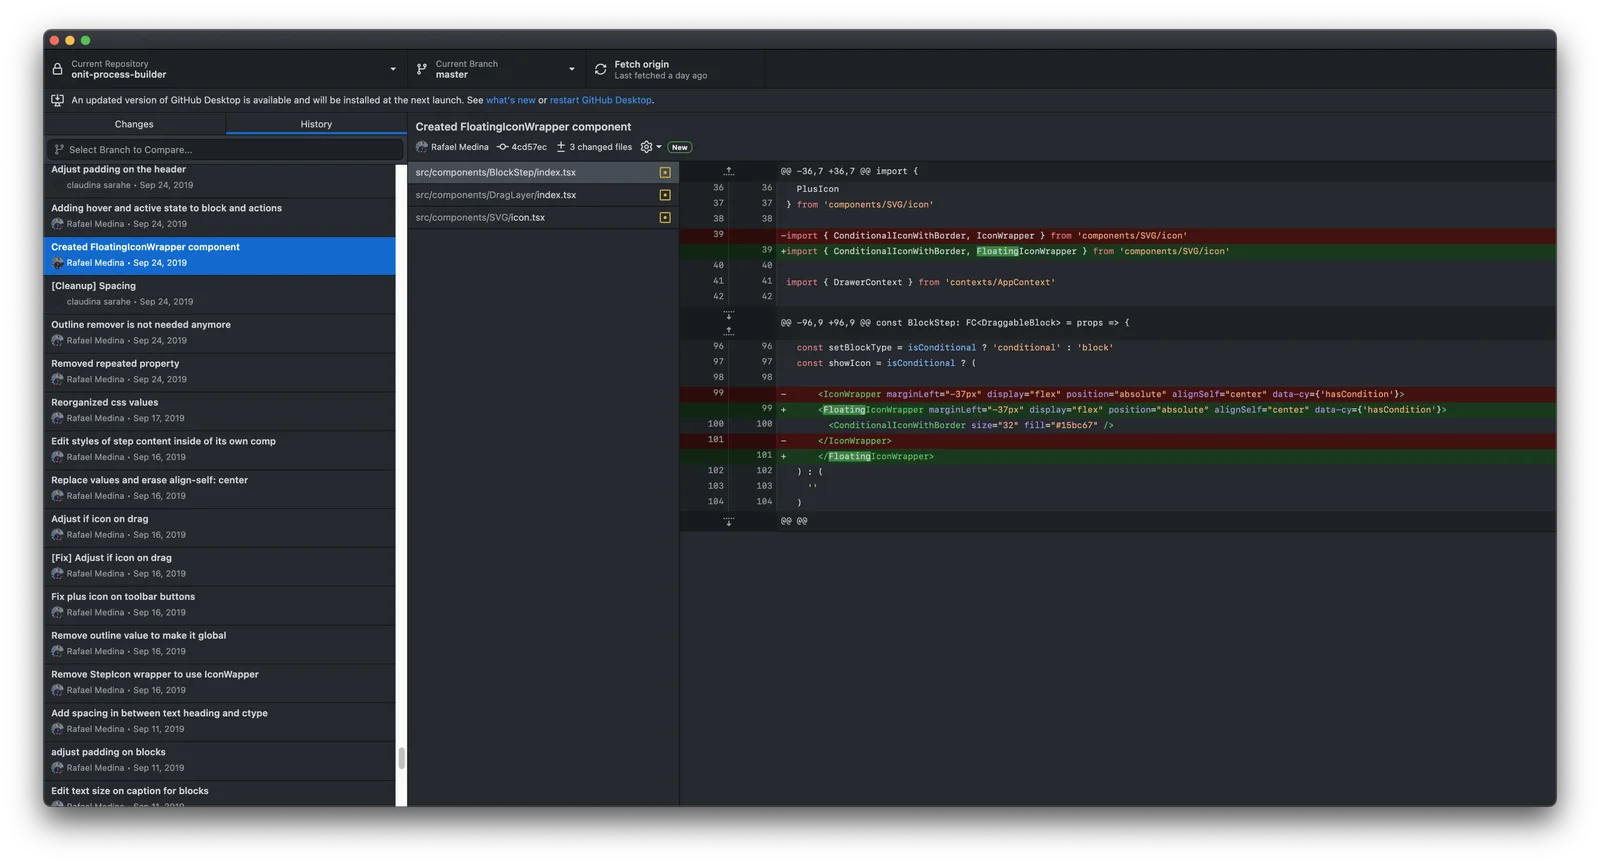Select commit Reorganized css values
The width and height of the screenshot is (1600, 864).
coord(220,411)
